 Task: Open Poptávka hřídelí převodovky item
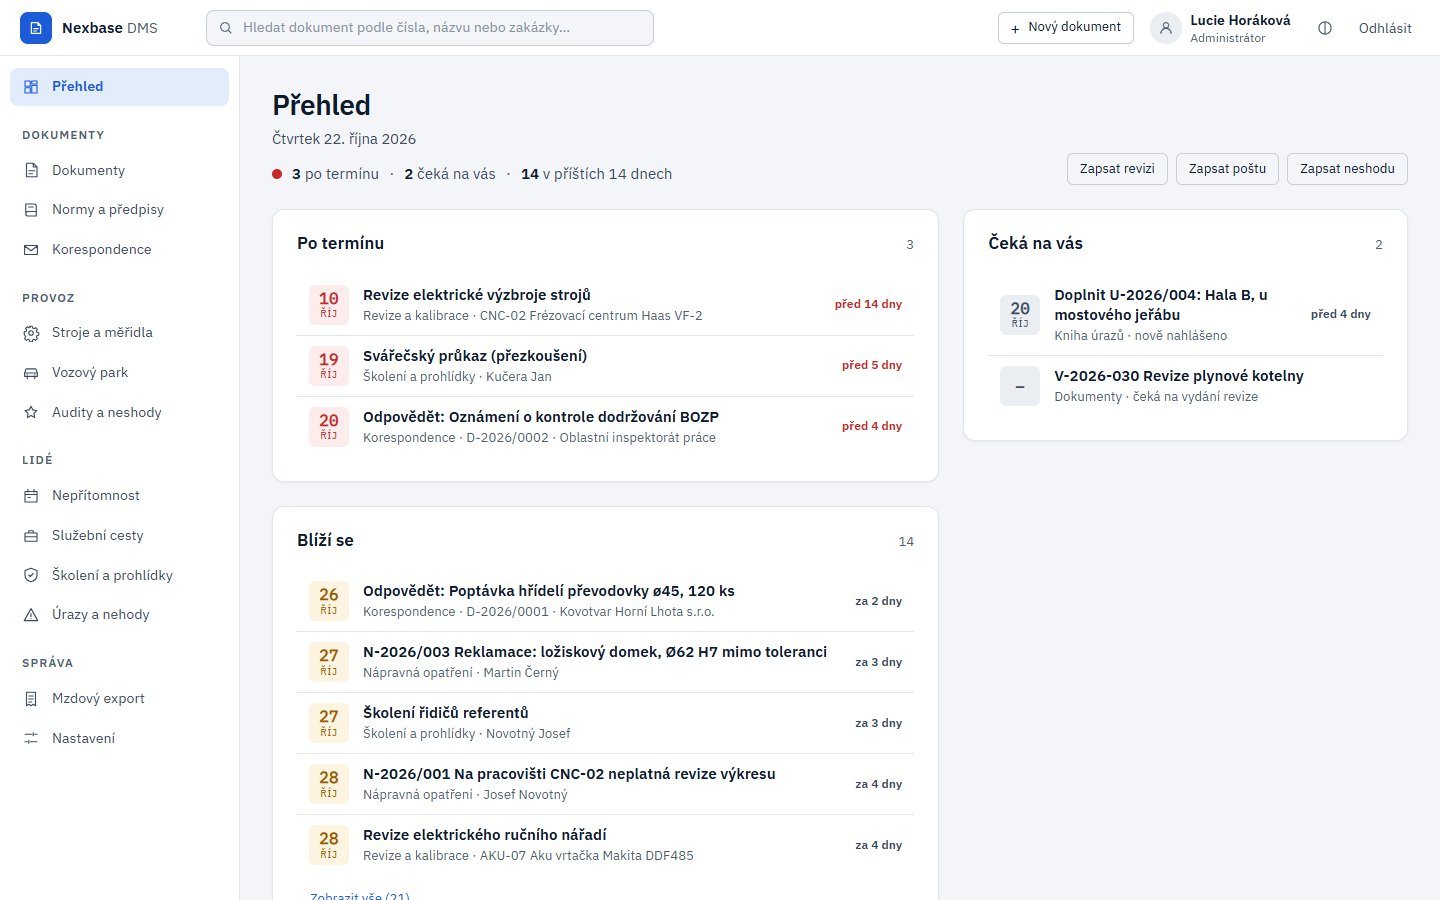point(605,602)
